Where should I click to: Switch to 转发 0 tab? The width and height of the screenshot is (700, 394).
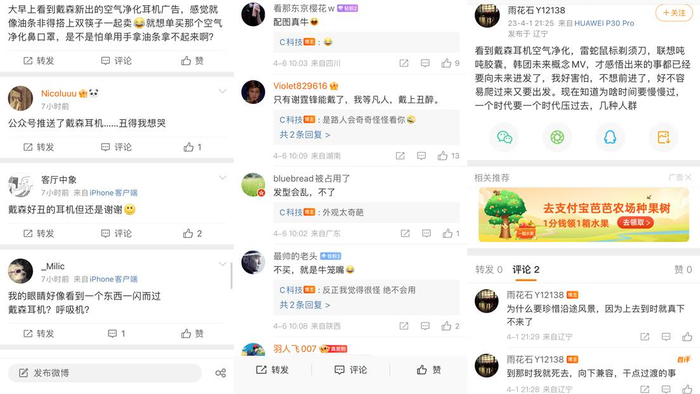[489, 270]
